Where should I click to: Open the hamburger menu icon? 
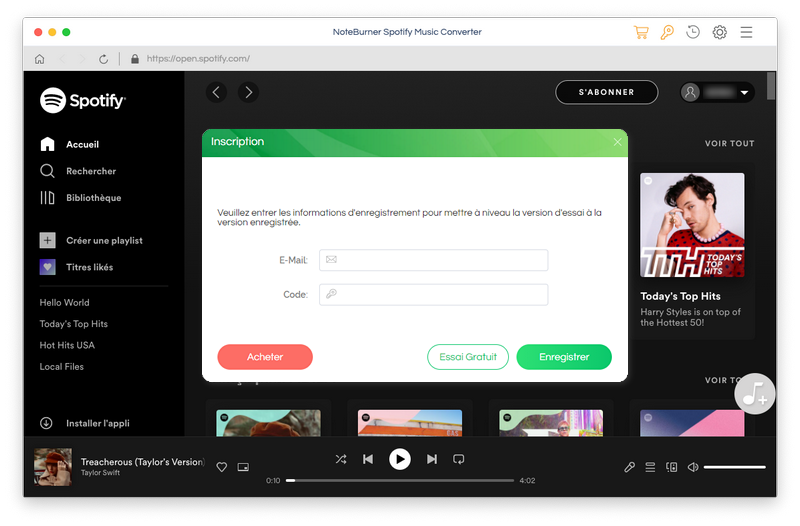(x=746, y=32)
